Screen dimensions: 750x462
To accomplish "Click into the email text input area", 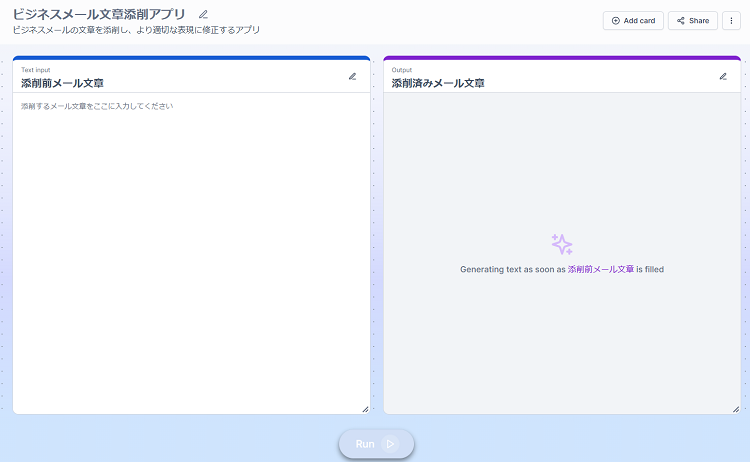I will [x=190, y=250].
